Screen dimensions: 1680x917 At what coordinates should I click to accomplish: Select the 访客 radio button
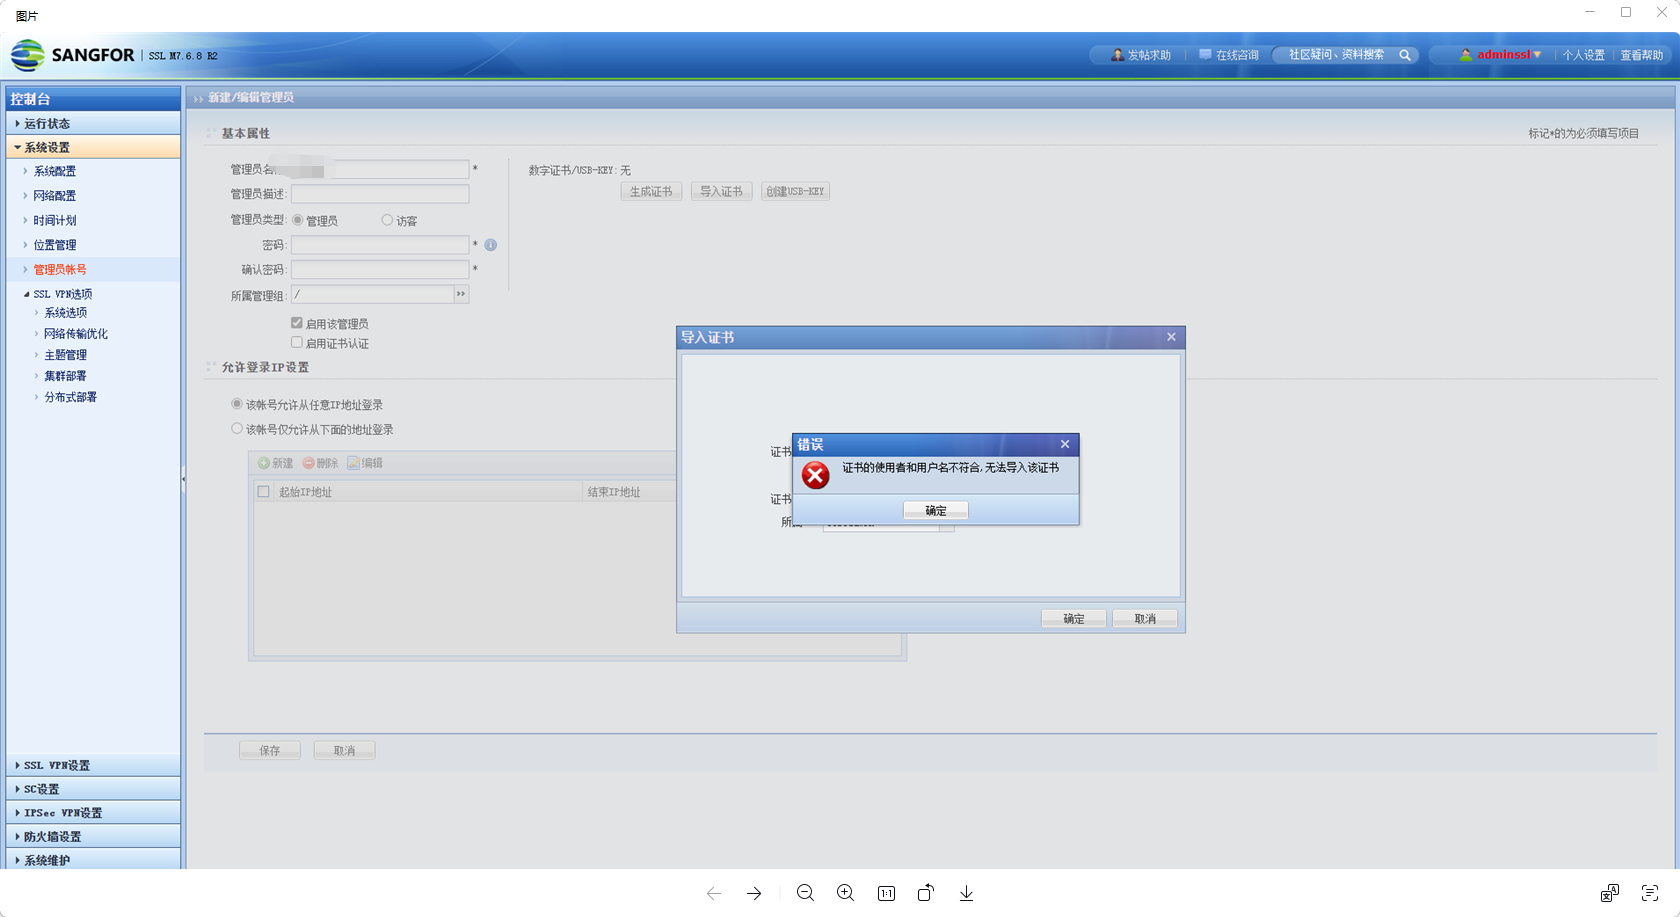point(387,220)
